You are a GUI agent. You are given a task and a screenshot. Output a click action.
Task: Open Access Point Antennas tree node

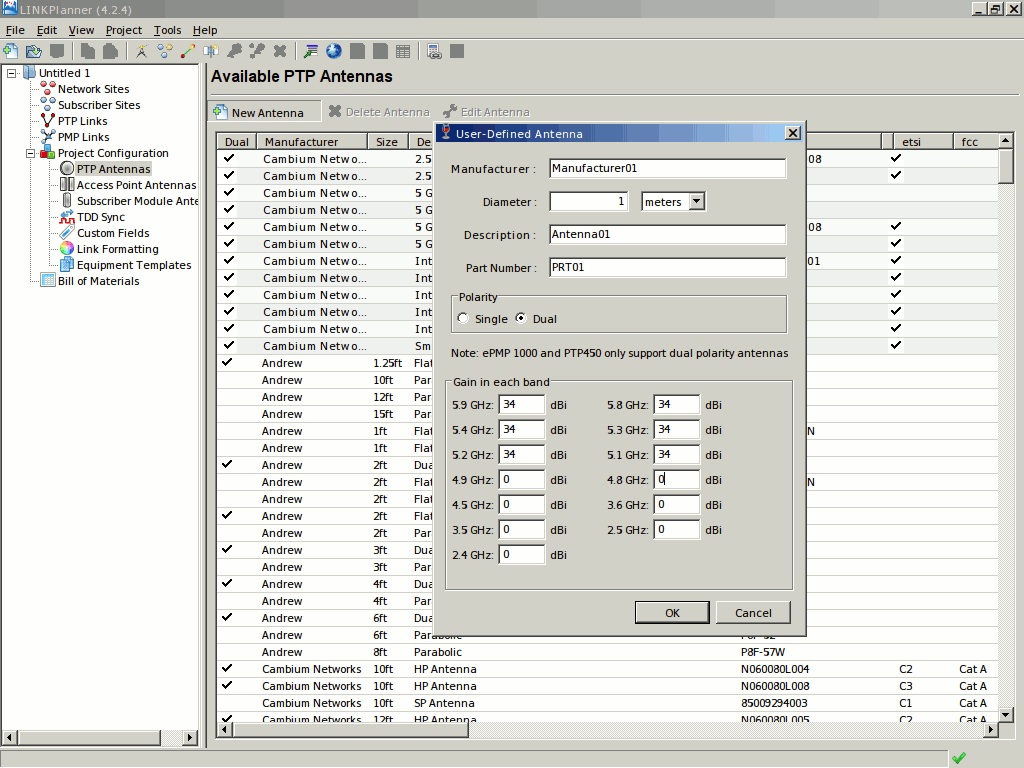pyautogui.click(x=136, y=185)
